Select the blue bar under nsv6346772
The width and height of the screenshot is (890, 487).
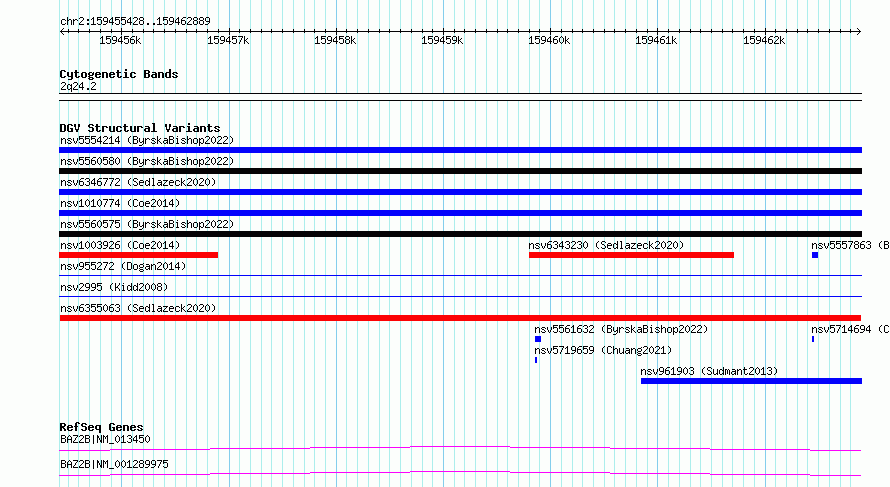460,192
